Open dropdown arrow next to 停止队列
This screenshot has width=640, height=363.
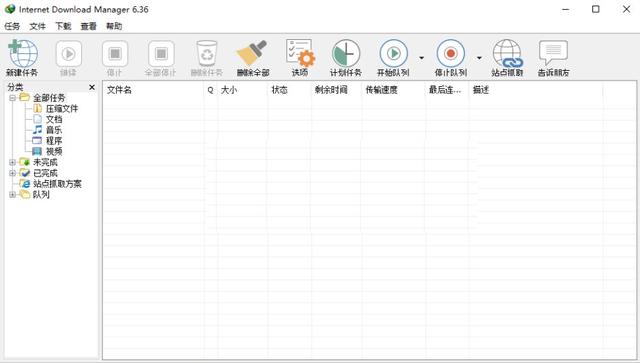[x=479, y=58]
